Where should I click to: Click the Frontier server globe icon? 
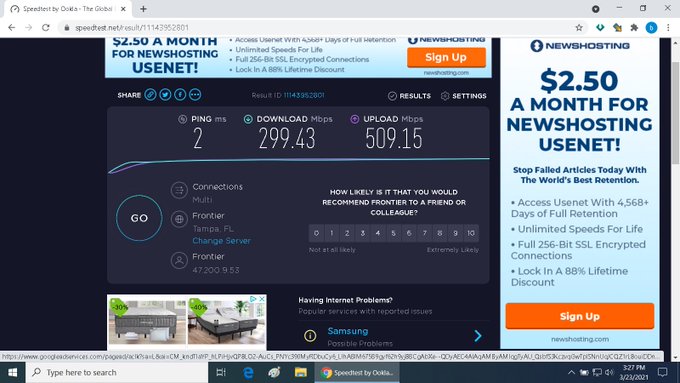tap(179, 219)
